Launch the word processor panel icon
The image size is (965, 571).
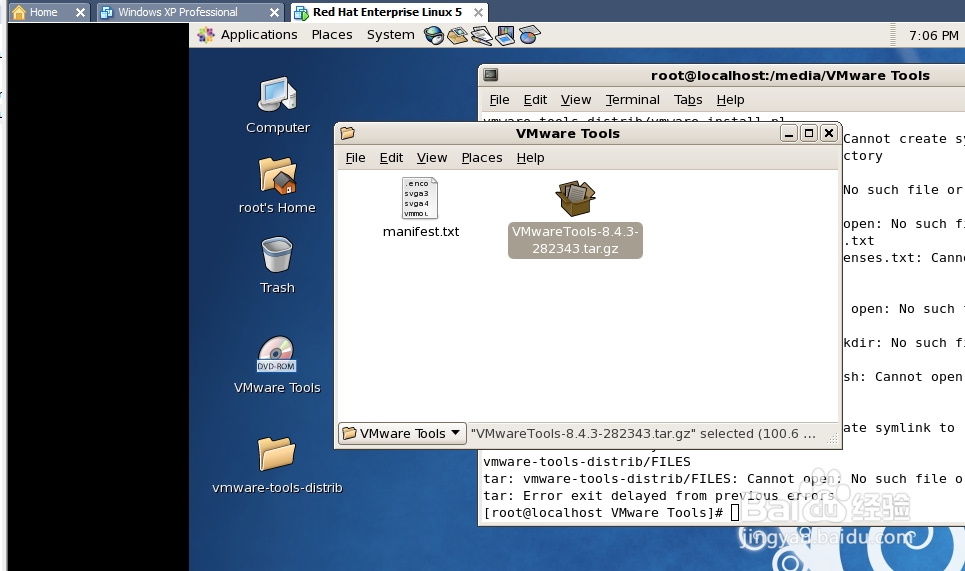[x=481, y=36]
